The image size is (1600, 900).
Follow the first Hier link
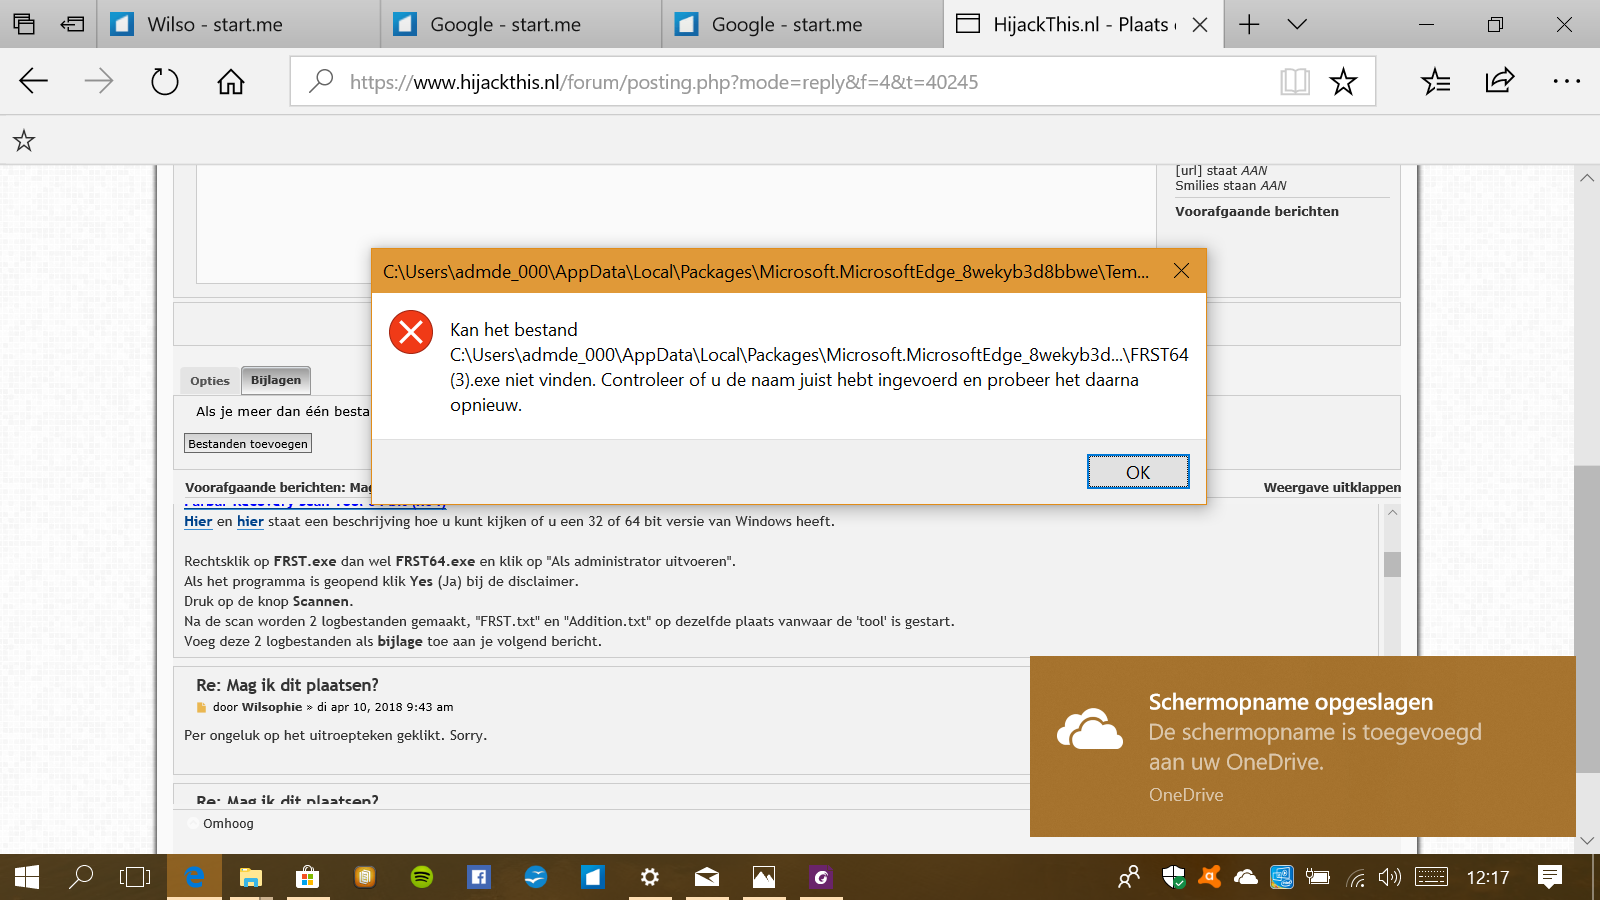coord(198,521)
